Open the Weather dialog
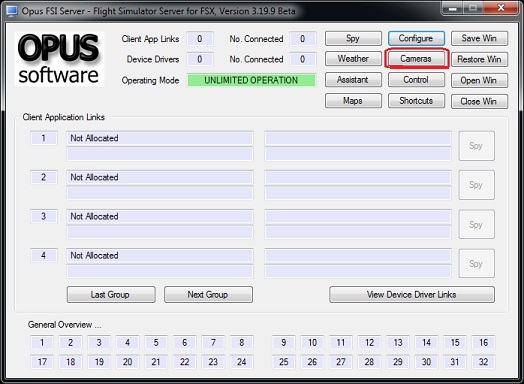 click(x=353, y=59)
